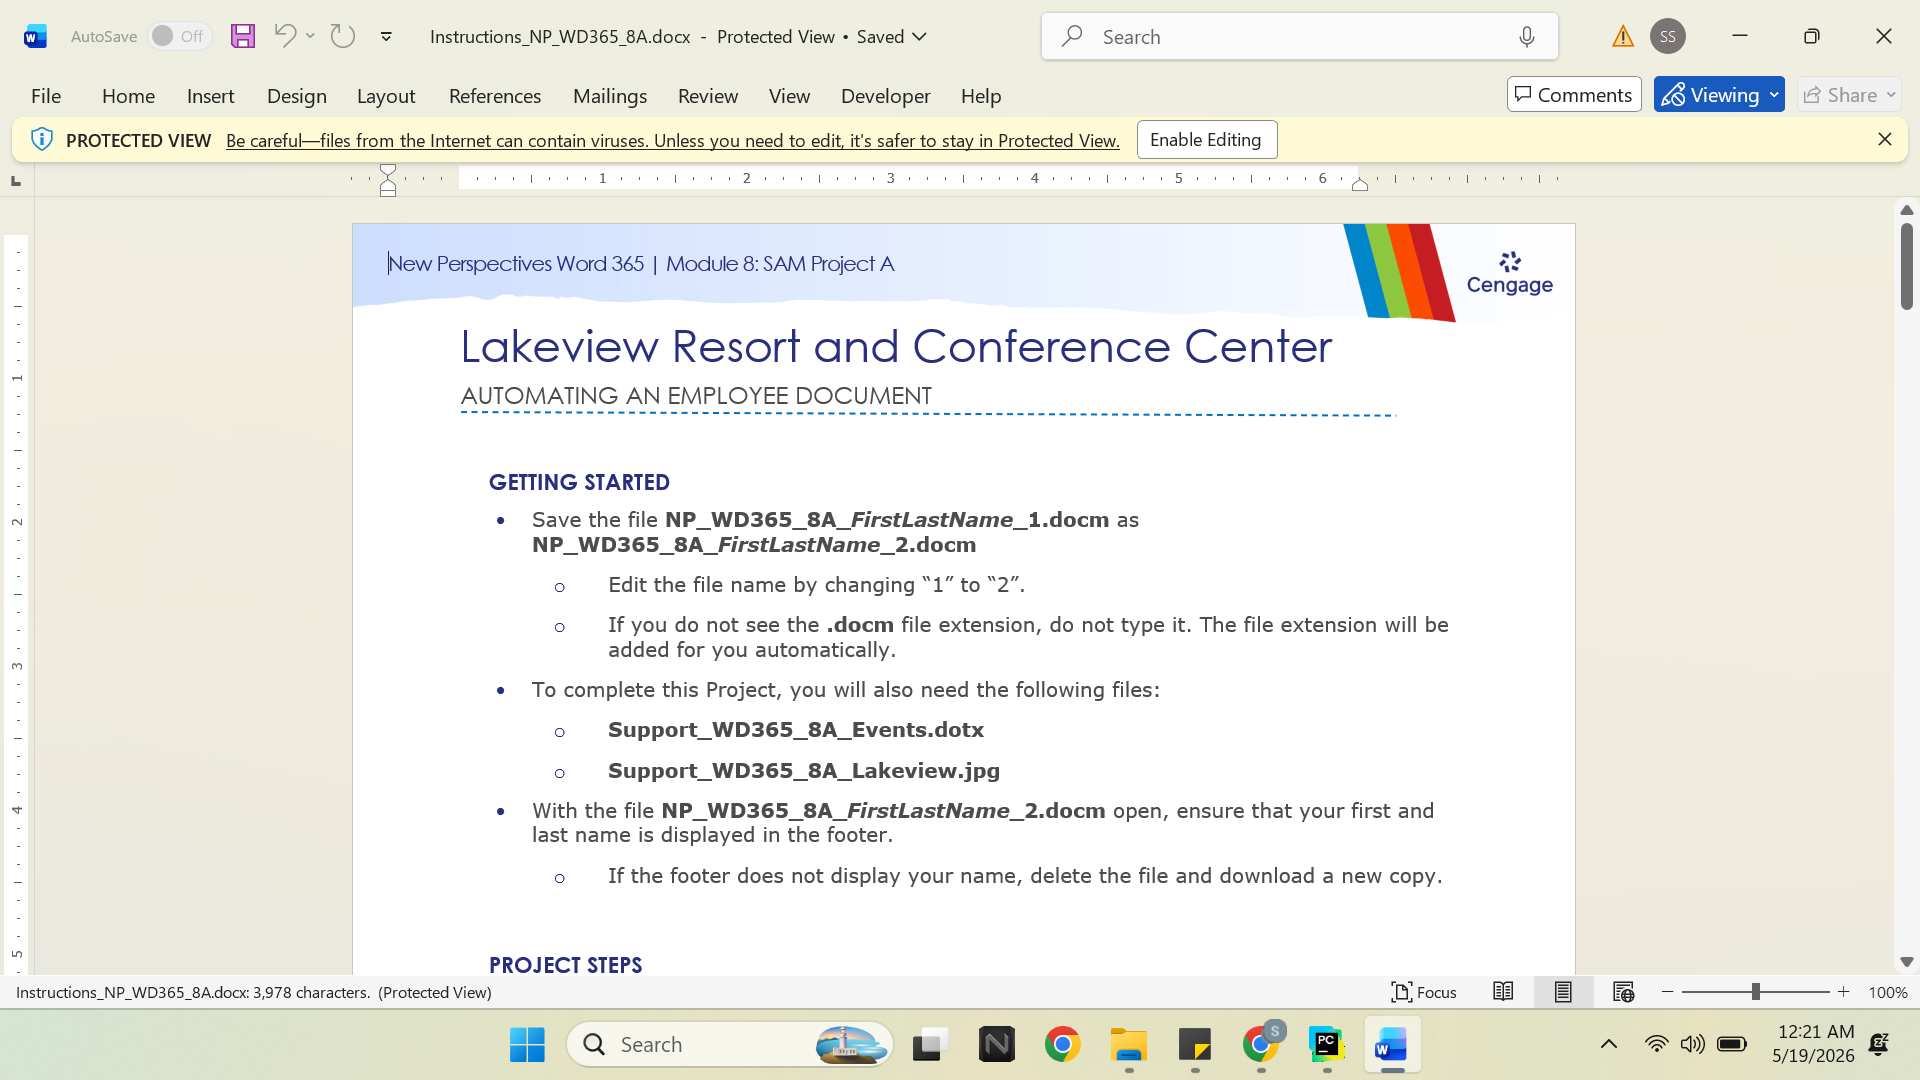1920x1080 pixels.
Task: Click zoom in plus icon
Action: [x=1844, y=992]
